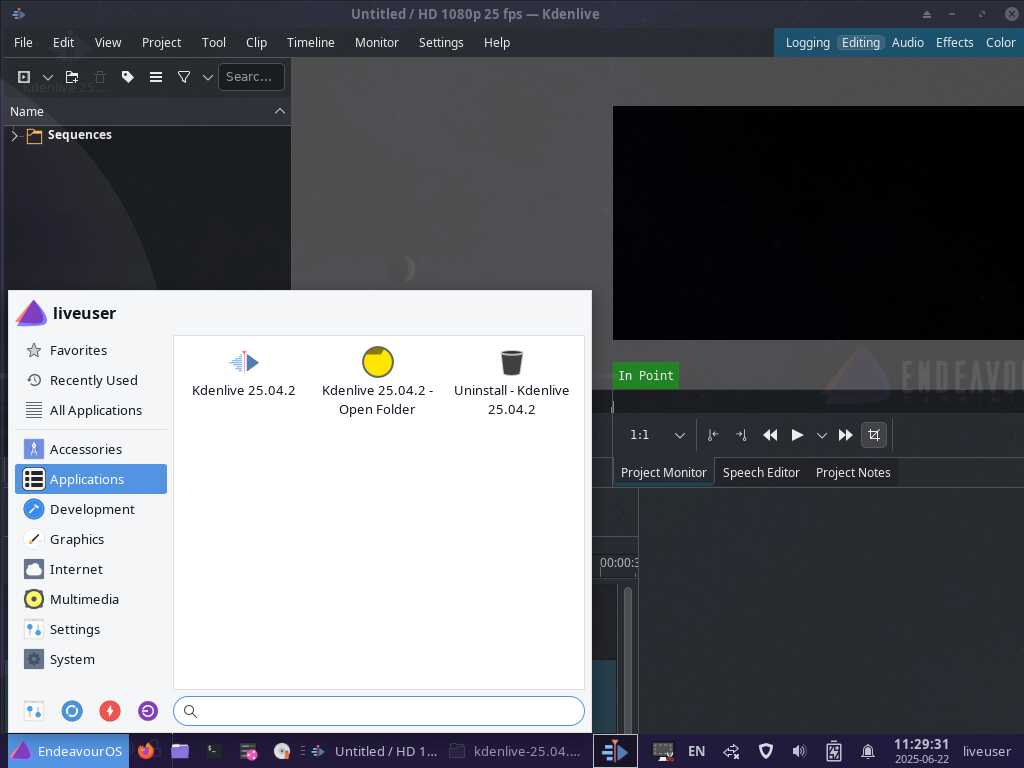Click the Create Folder icon in bin toolbar

click(72, 77)
